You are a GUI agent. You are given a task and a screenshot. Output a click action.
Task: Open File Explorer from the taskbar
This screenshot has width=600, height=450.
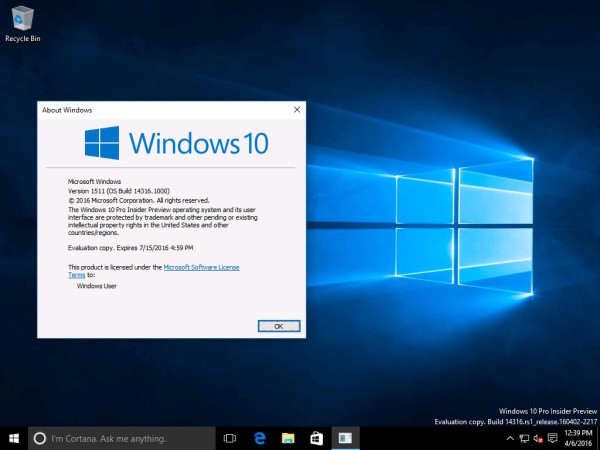coord(288,439)
